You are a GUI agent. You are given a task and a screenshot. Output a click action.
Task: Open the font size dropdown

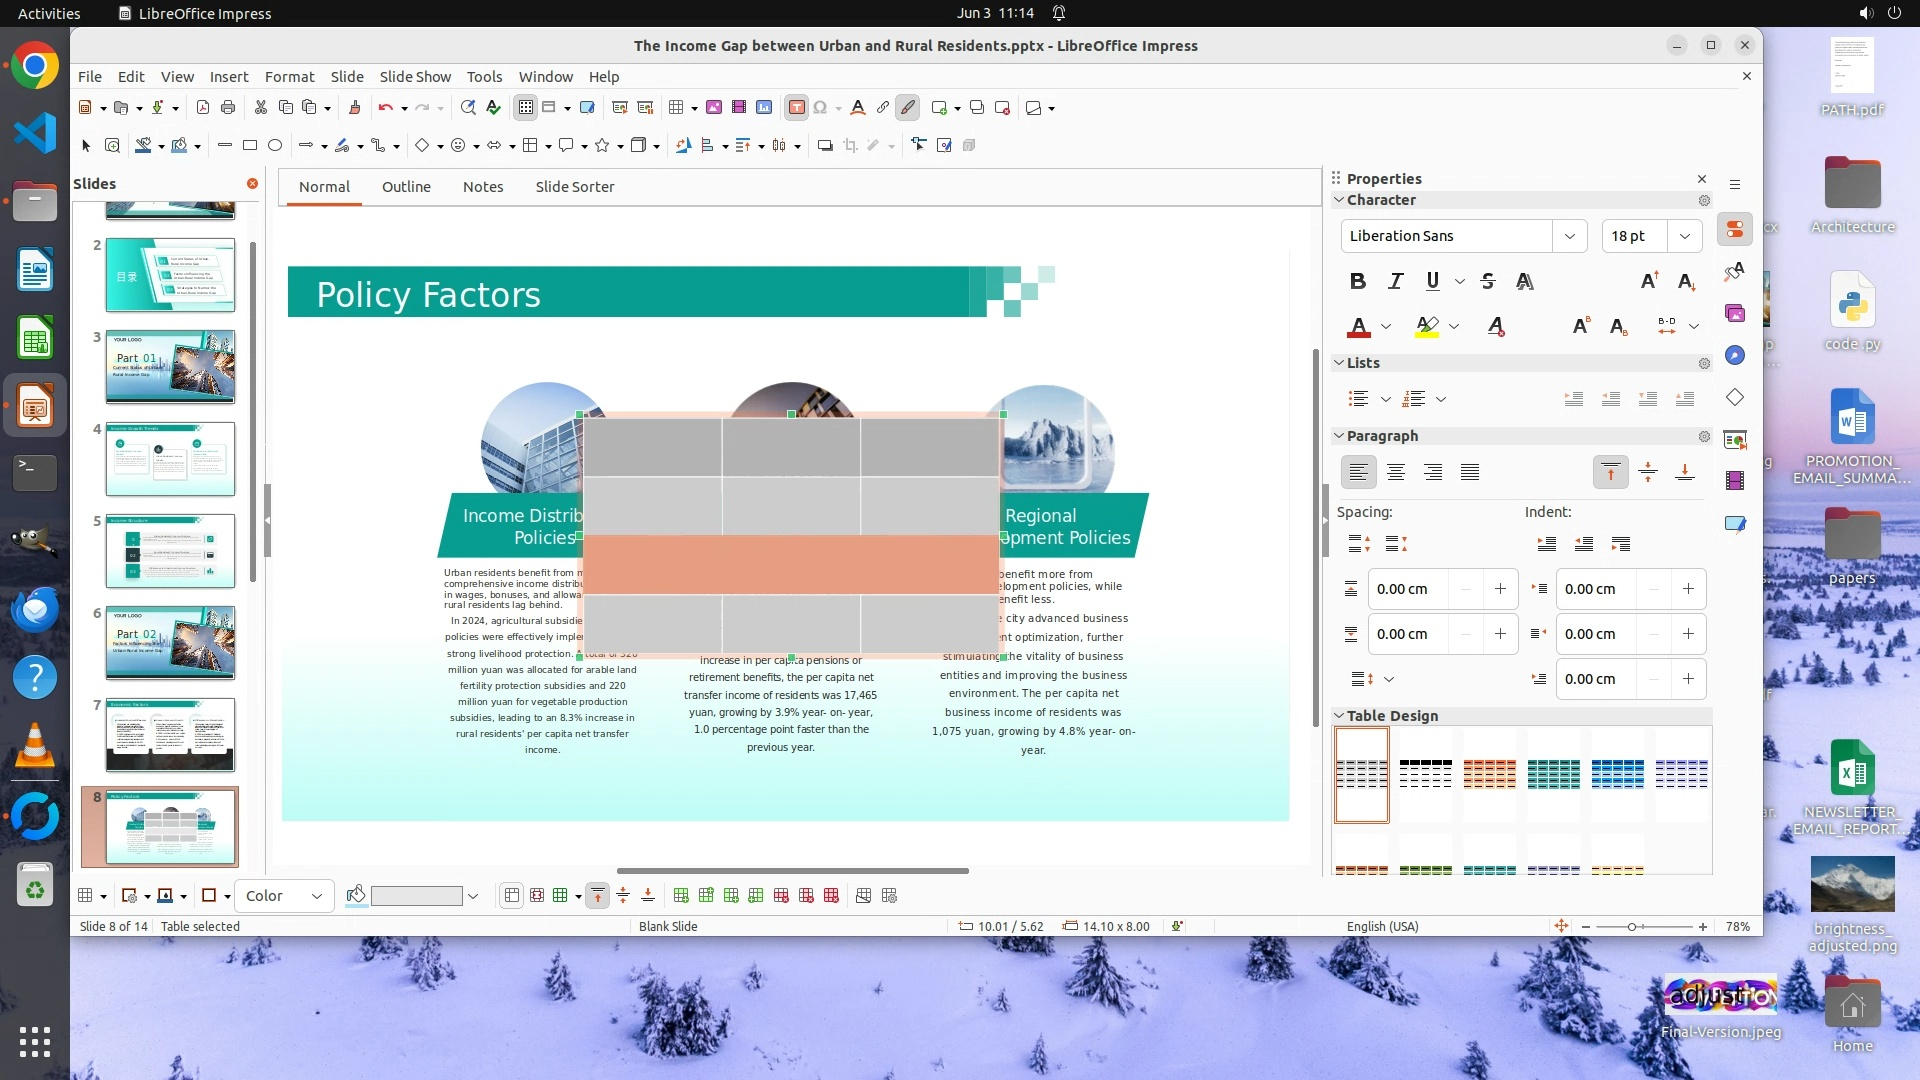(x=1684, y=236)
